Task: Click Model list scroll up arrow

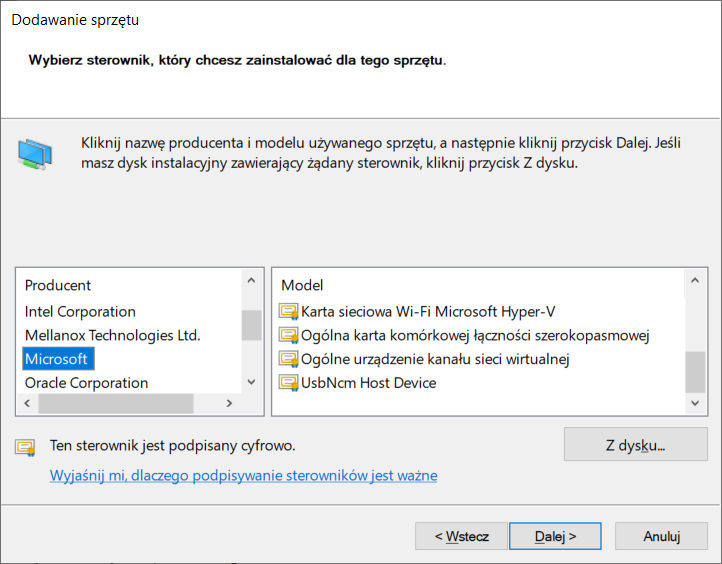Action: point(695,280)
